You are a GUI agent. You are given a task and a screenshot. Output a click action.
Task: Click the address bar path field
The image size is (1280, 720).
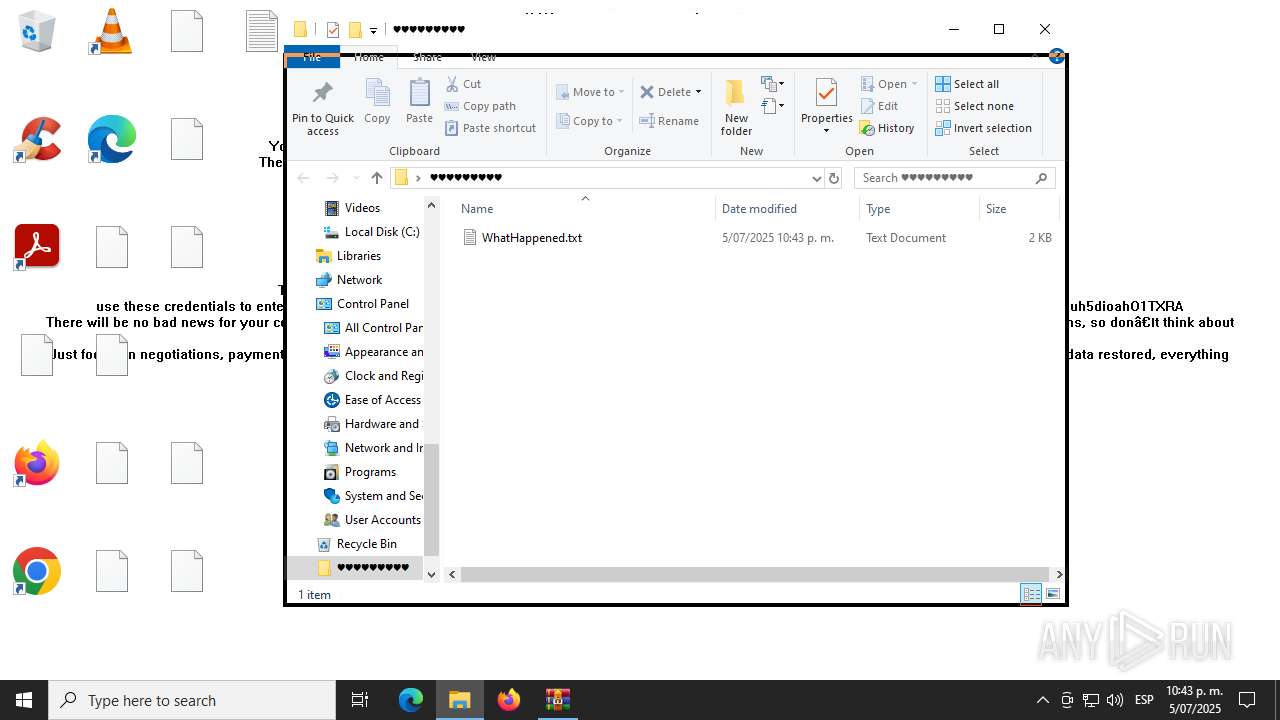pos(606,178)
